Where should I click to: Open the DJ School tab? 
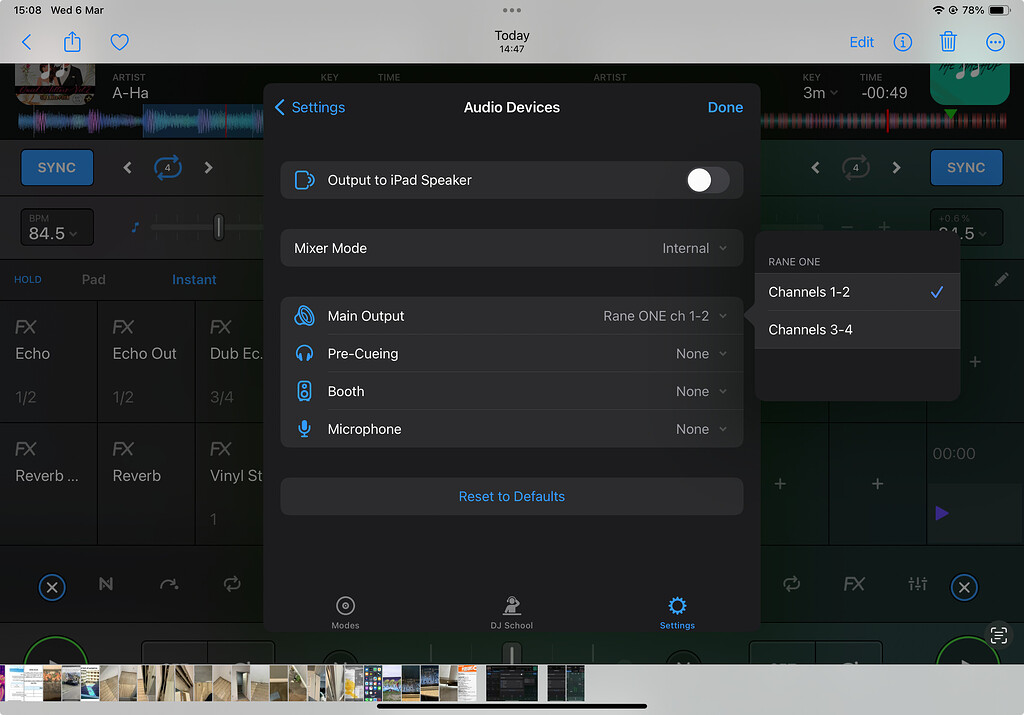point(511,612)
